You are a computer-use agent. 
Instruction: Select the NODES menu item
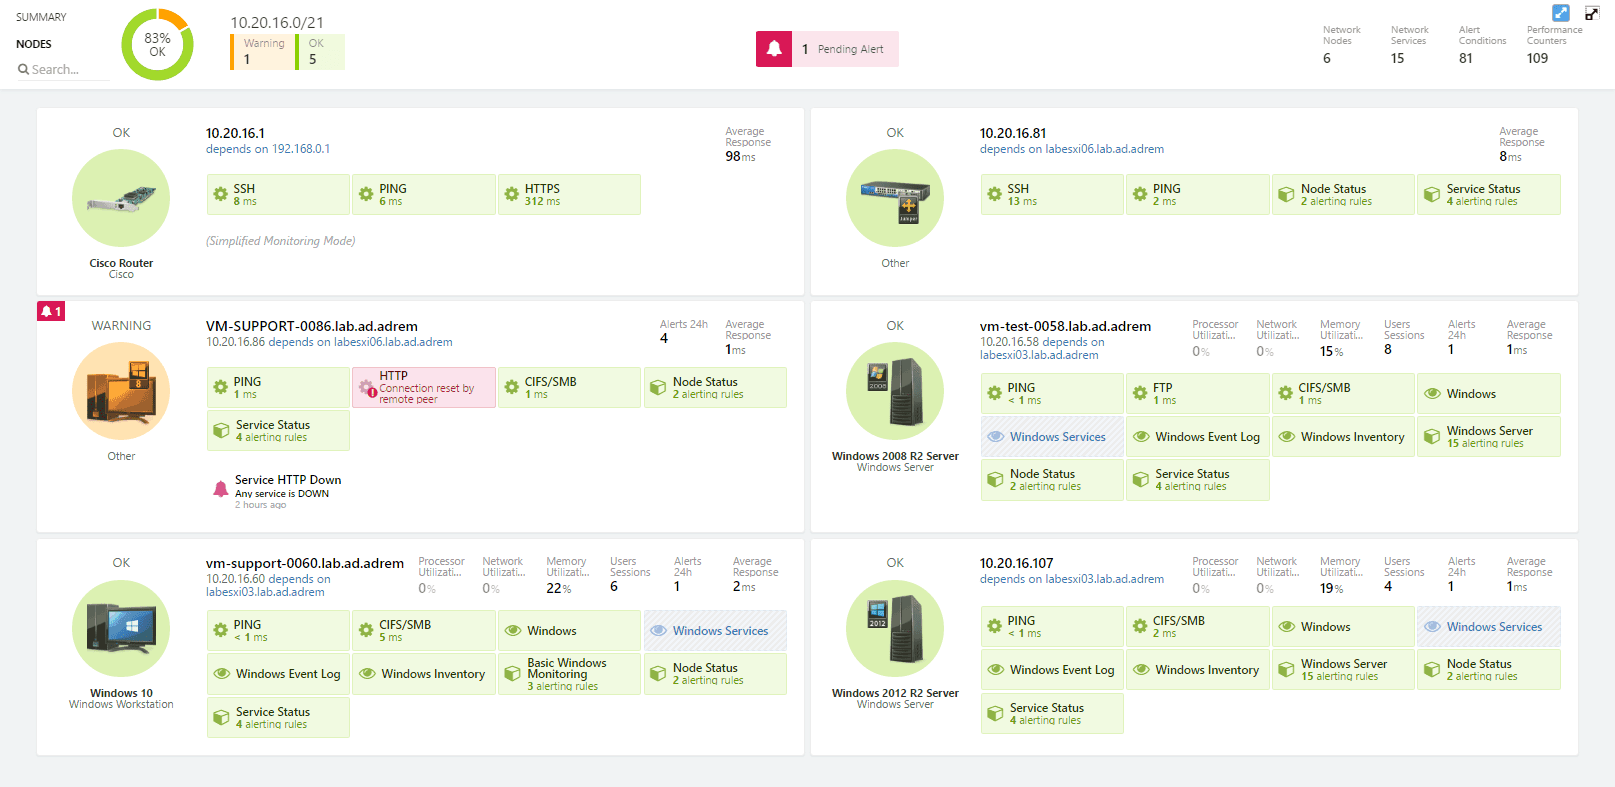[x=34, y=44]
